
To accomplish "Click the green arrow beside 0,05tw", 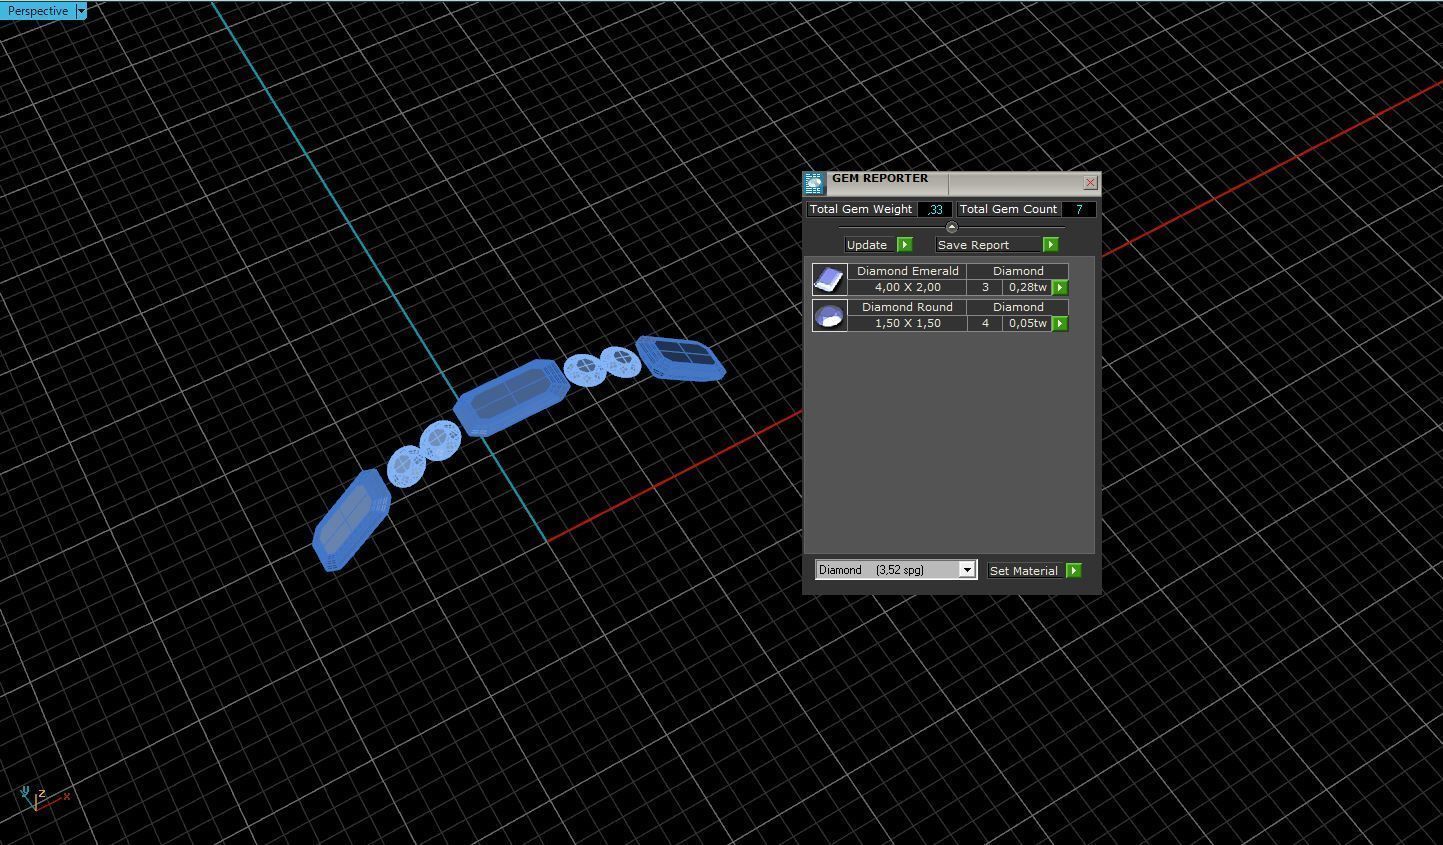I will tap(1060, 323).
